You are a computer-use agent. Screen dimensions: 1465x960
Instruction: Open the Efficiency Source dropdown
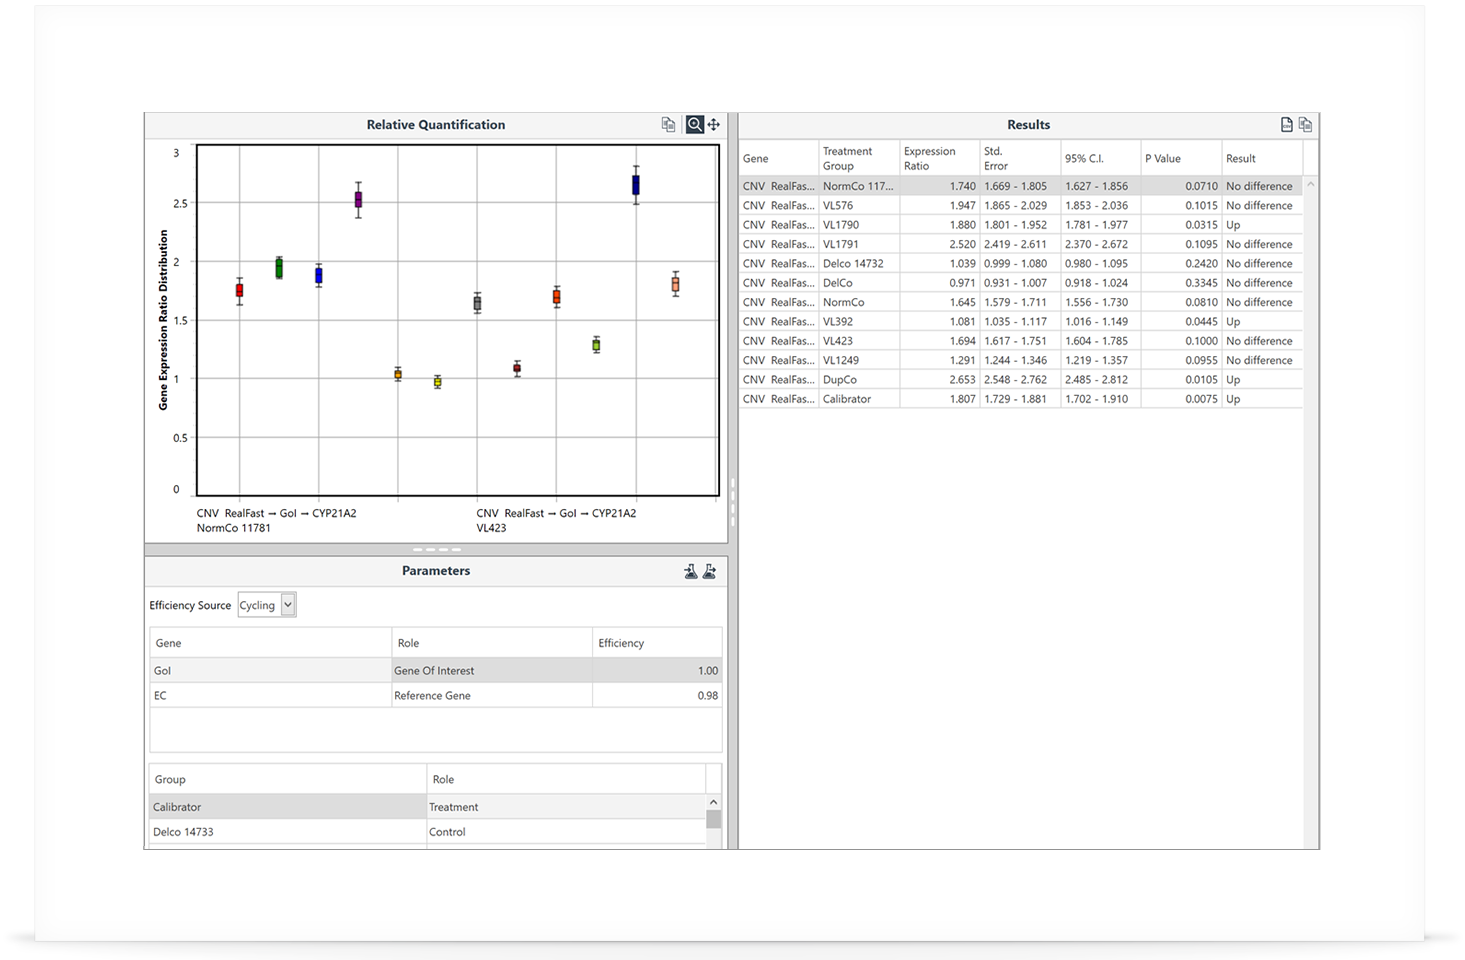tap(288, 605)
